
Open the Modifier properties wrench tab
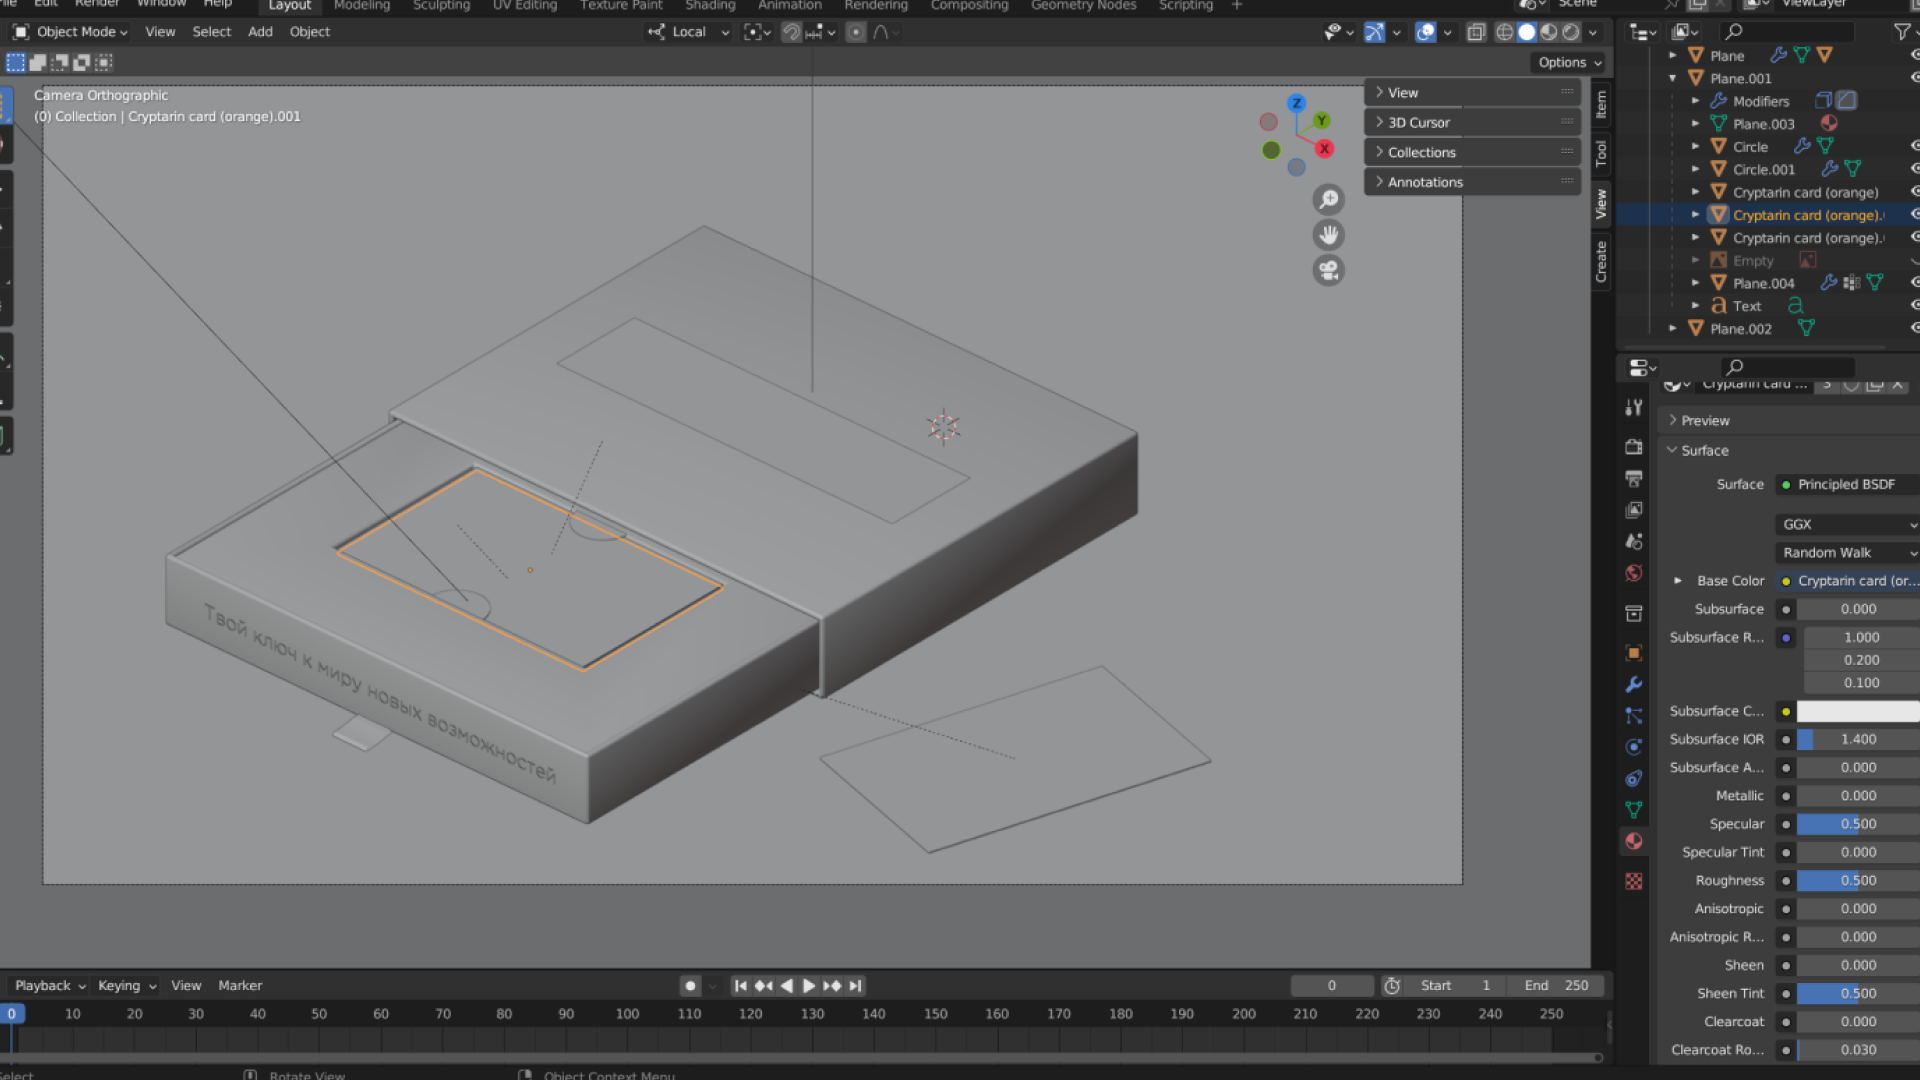pyautogui.click(x=1634, y=684)
